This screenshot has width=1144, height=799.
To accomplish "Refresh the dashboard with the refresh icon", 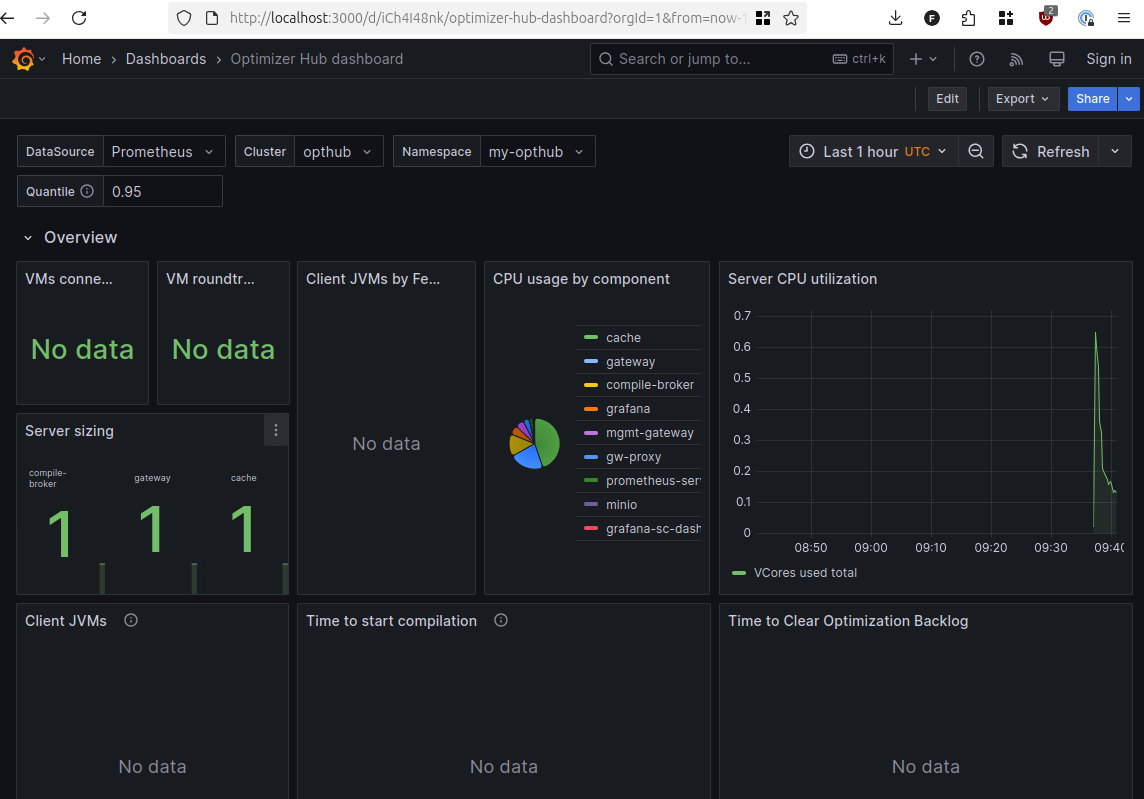I will (1050, 151).
